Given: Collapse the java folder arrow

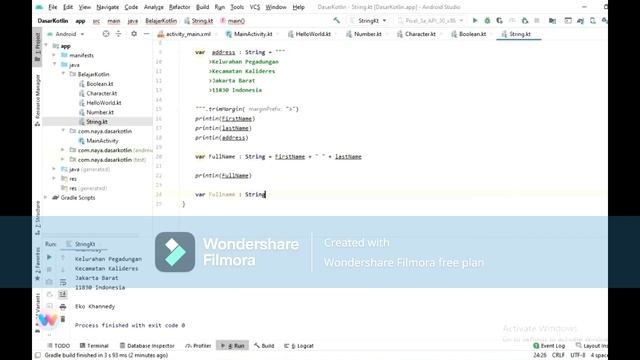Looking at the screenshot, I should tap(54, 64).
